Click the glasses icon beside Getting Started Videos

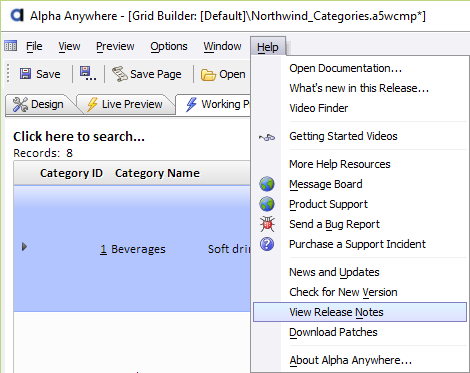pyautogui.click(x=267, y=137)
